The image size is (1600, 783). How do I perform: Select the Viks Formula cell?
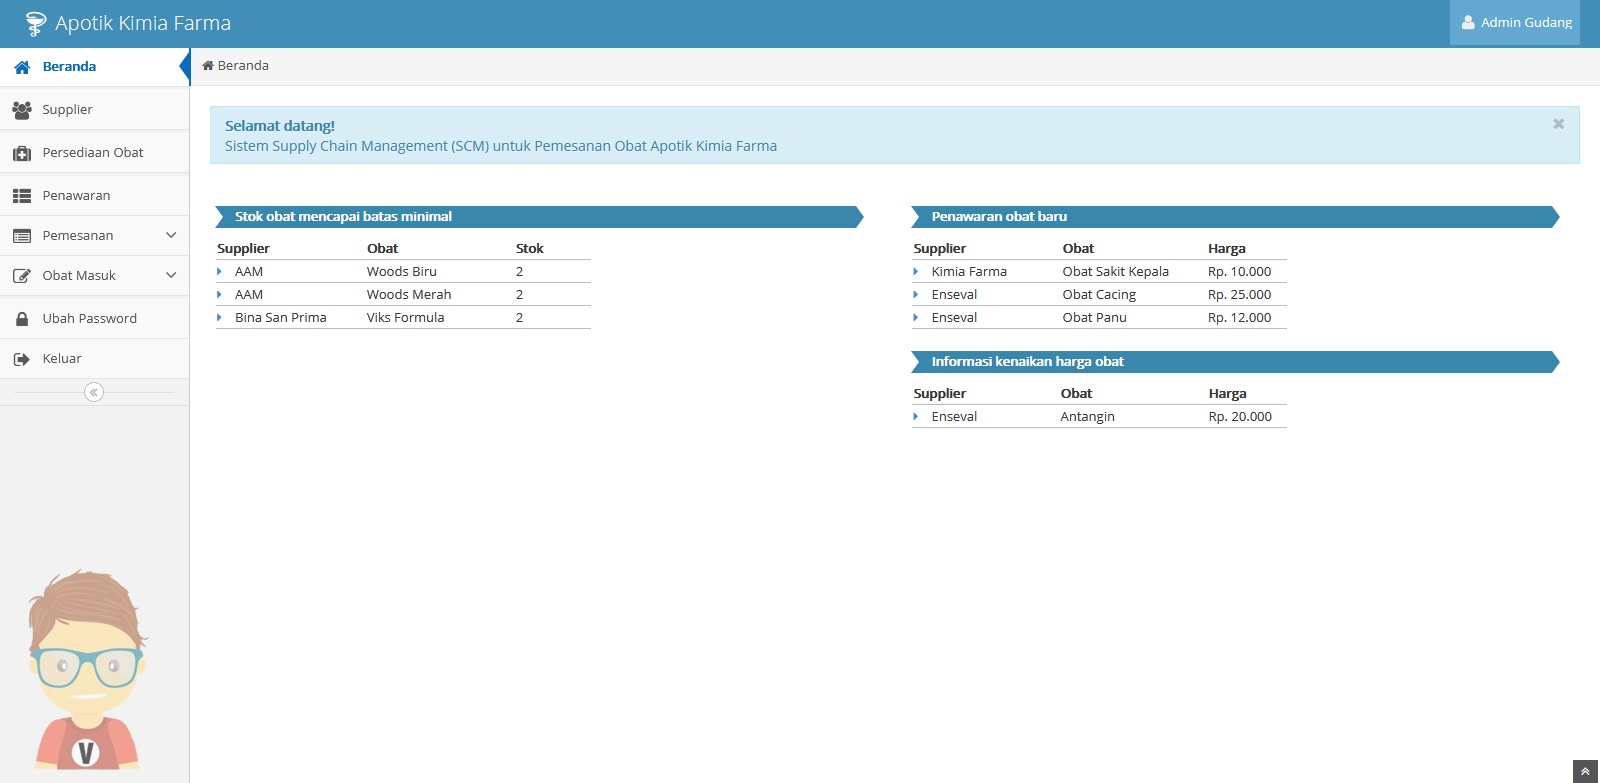pyautogui.click(x=405, y=317)
